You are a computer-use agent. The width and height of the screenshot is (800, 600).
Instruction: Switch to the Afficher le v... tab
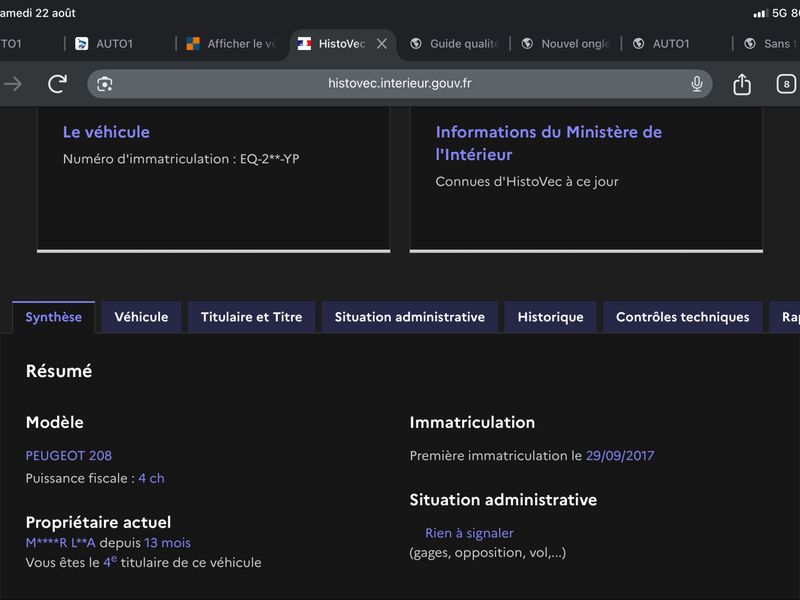(231, 44)
